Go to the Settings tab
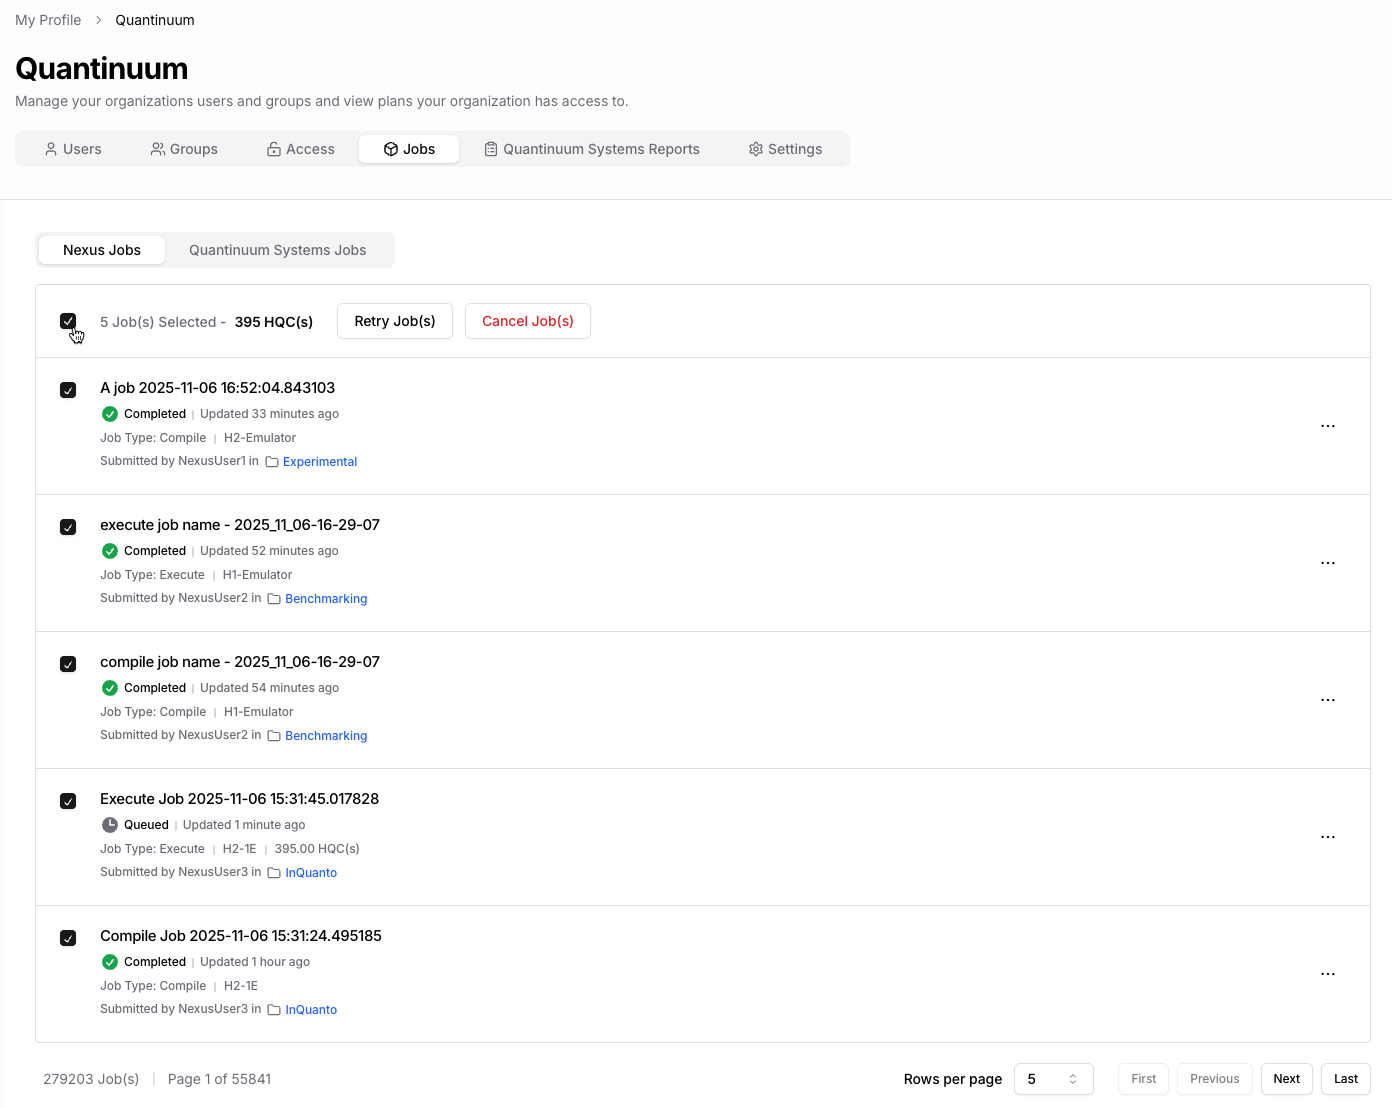Screen dimensions: 1392x1108 tap(785, 149)
